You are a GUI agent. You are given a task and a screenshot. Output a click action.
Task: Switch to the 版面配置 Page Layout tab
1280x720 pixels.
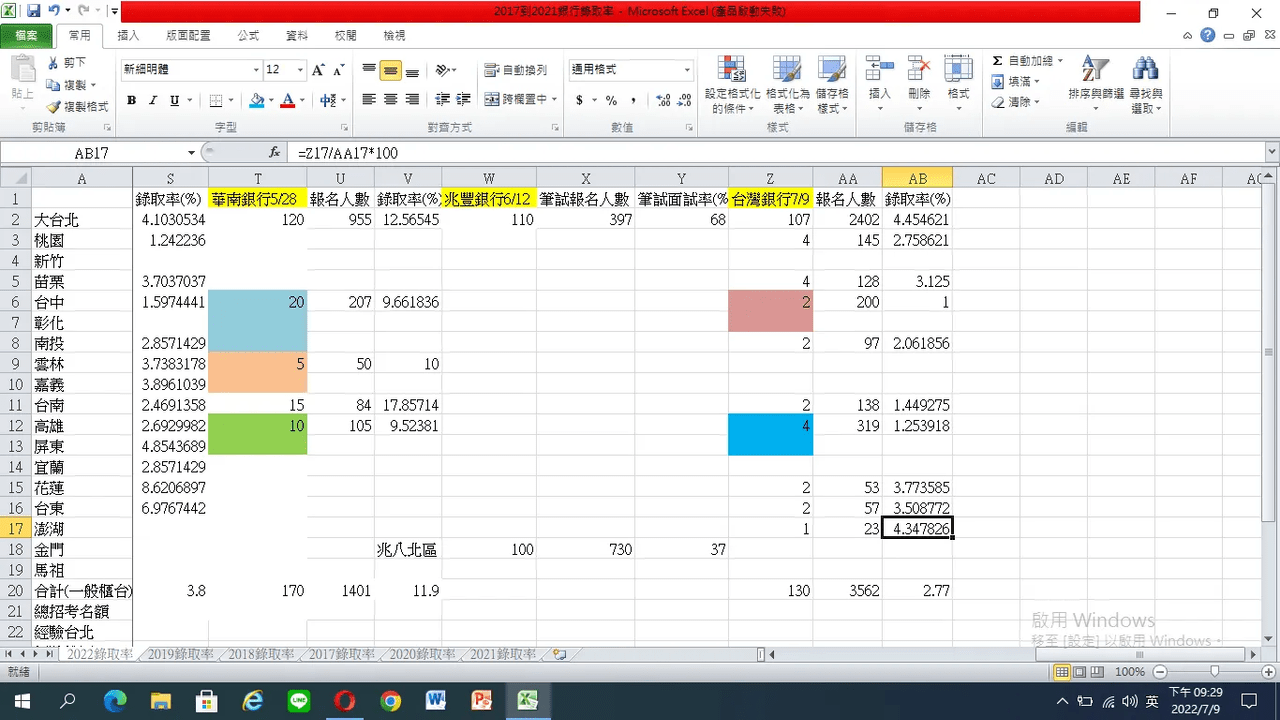pos(188,35)
